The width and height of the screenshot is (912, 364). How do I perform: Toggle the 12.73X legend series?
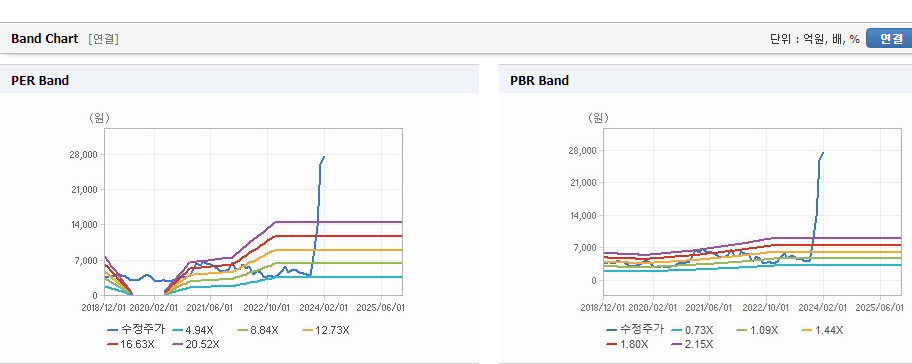click(x=326, y=330)
